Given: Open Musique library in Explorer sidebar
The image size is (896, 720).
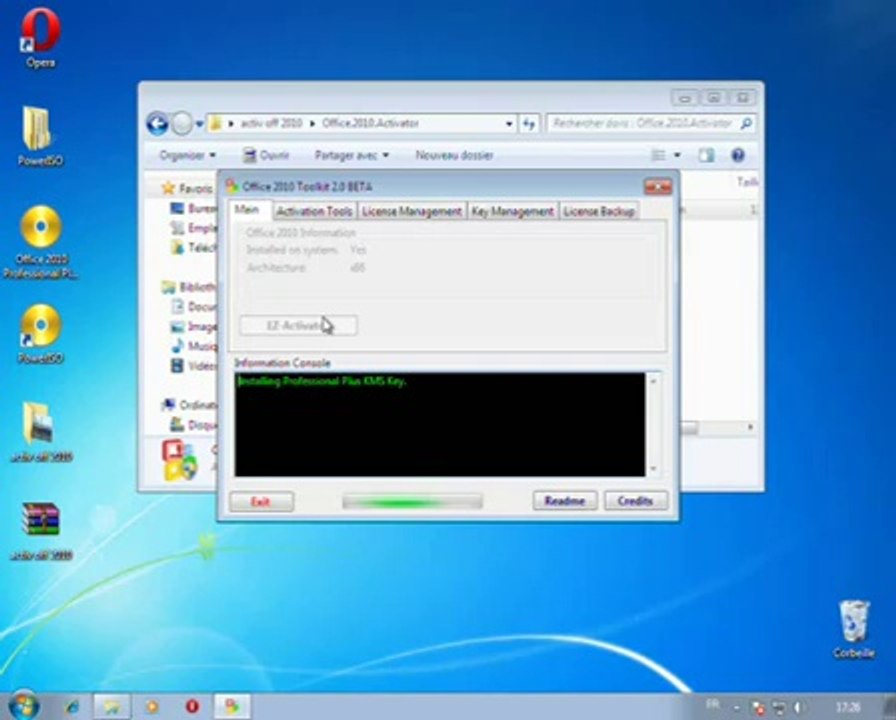Looking at the screenshot, I should [194, 346].
